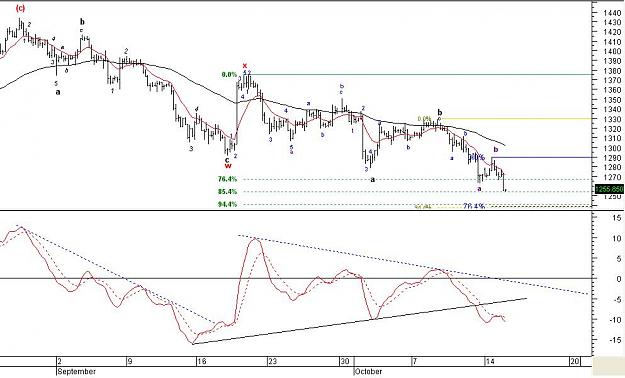Click the October month label
Viewport: 625px width, 378px height.
369,372
